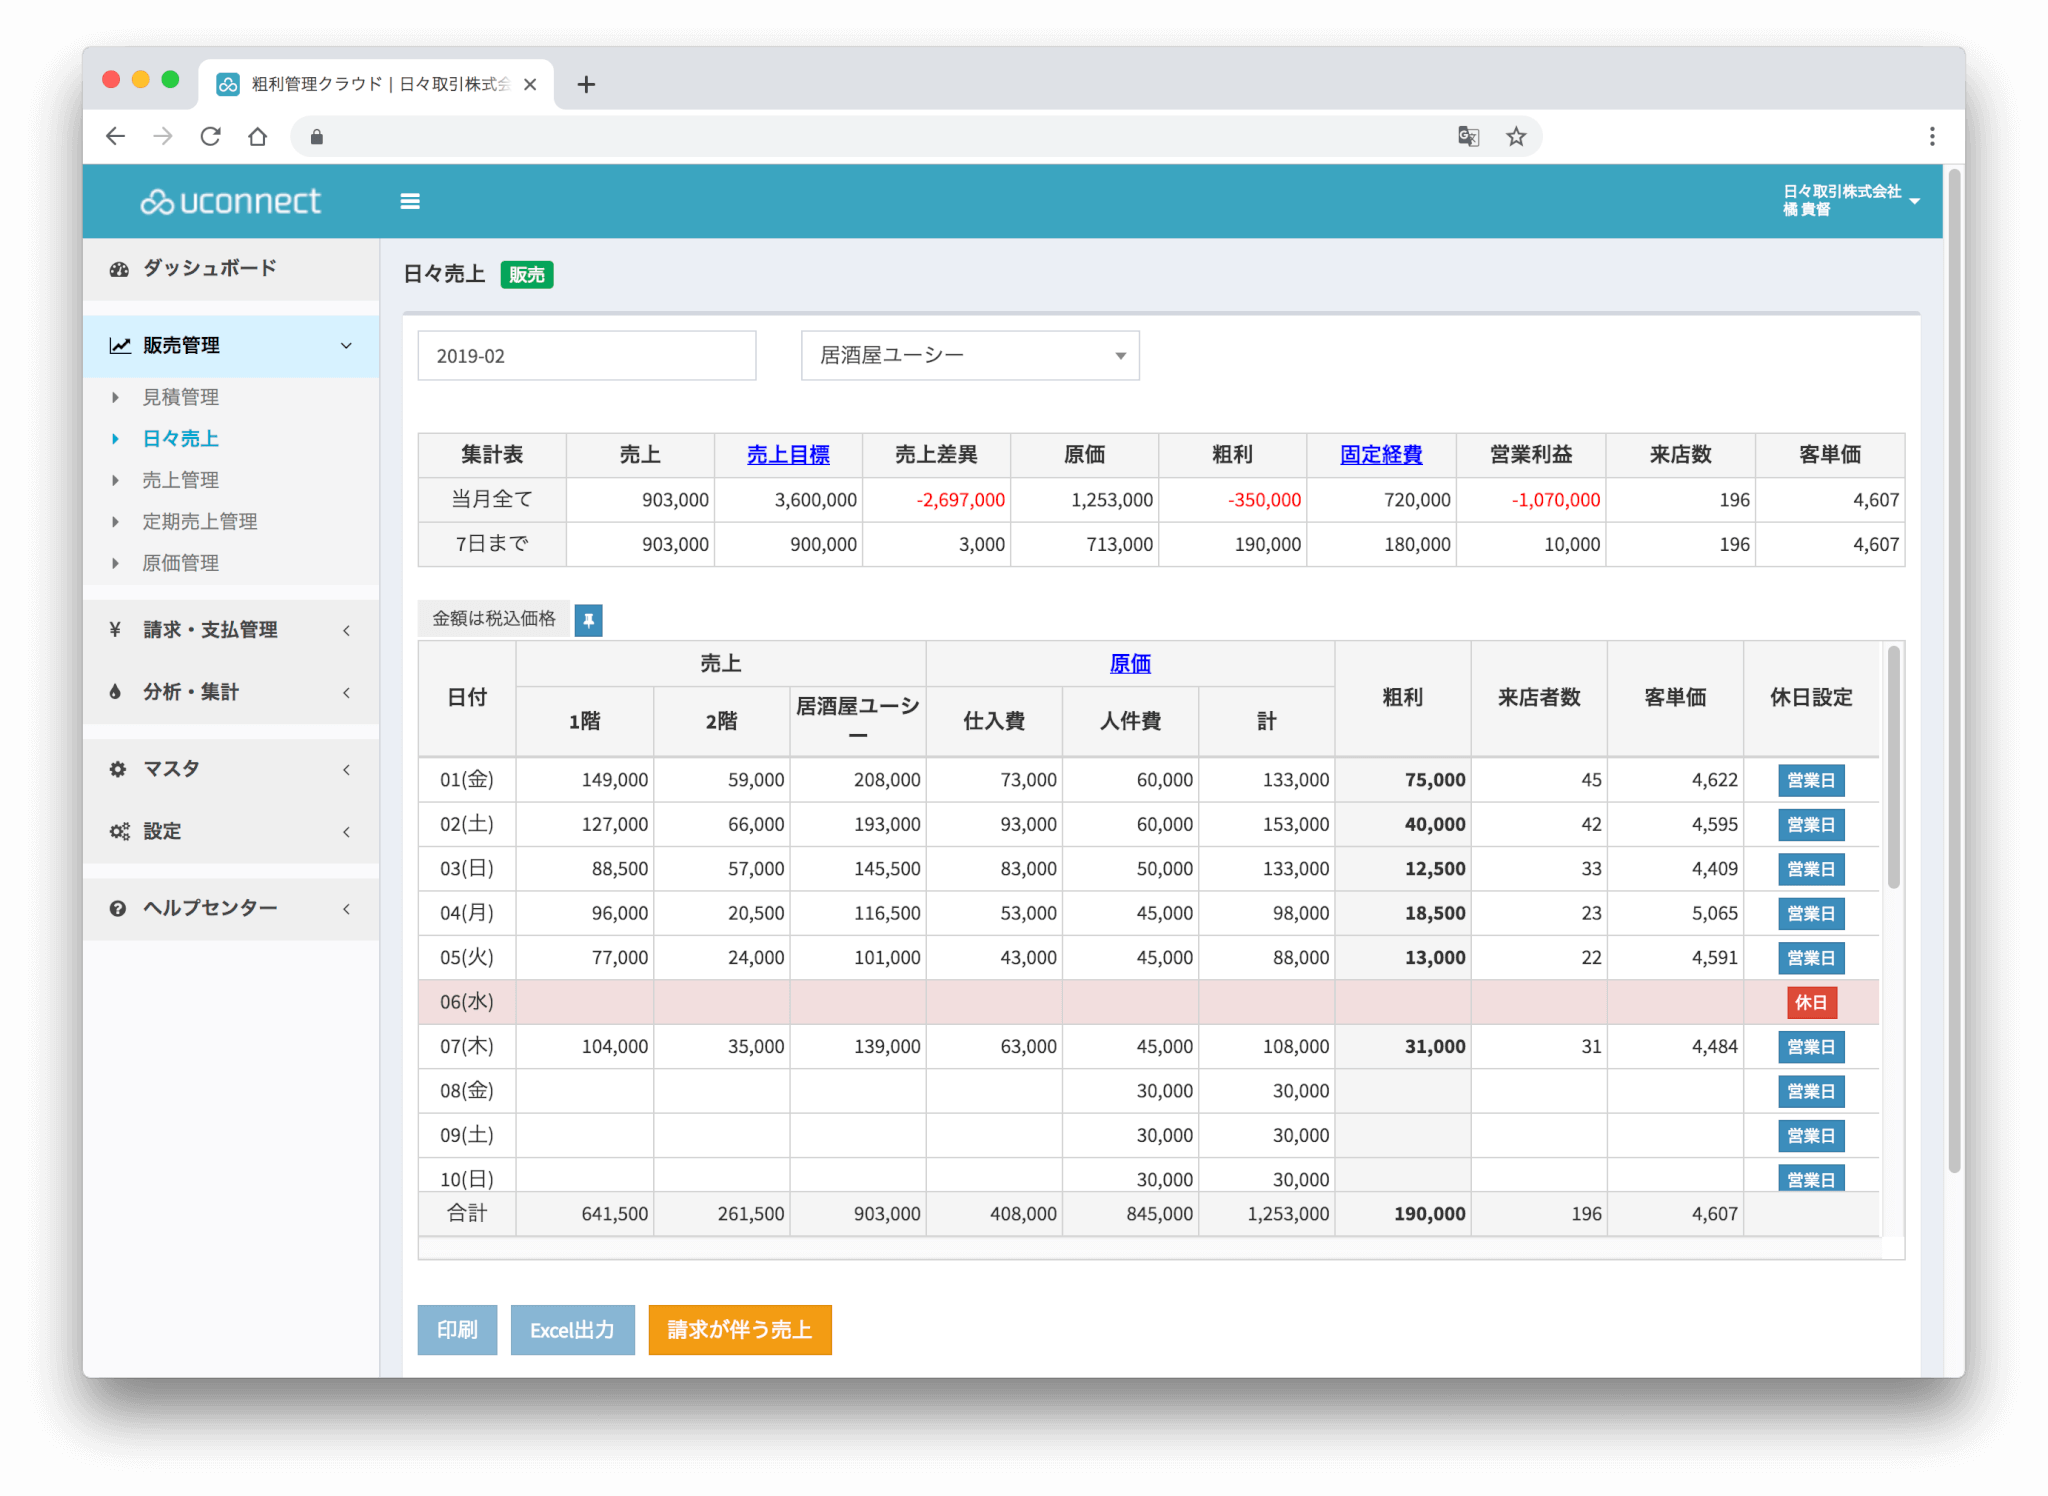2048x1496 pixels.
Task: Open the 固定経費 link
Action: pos(1381,455)
